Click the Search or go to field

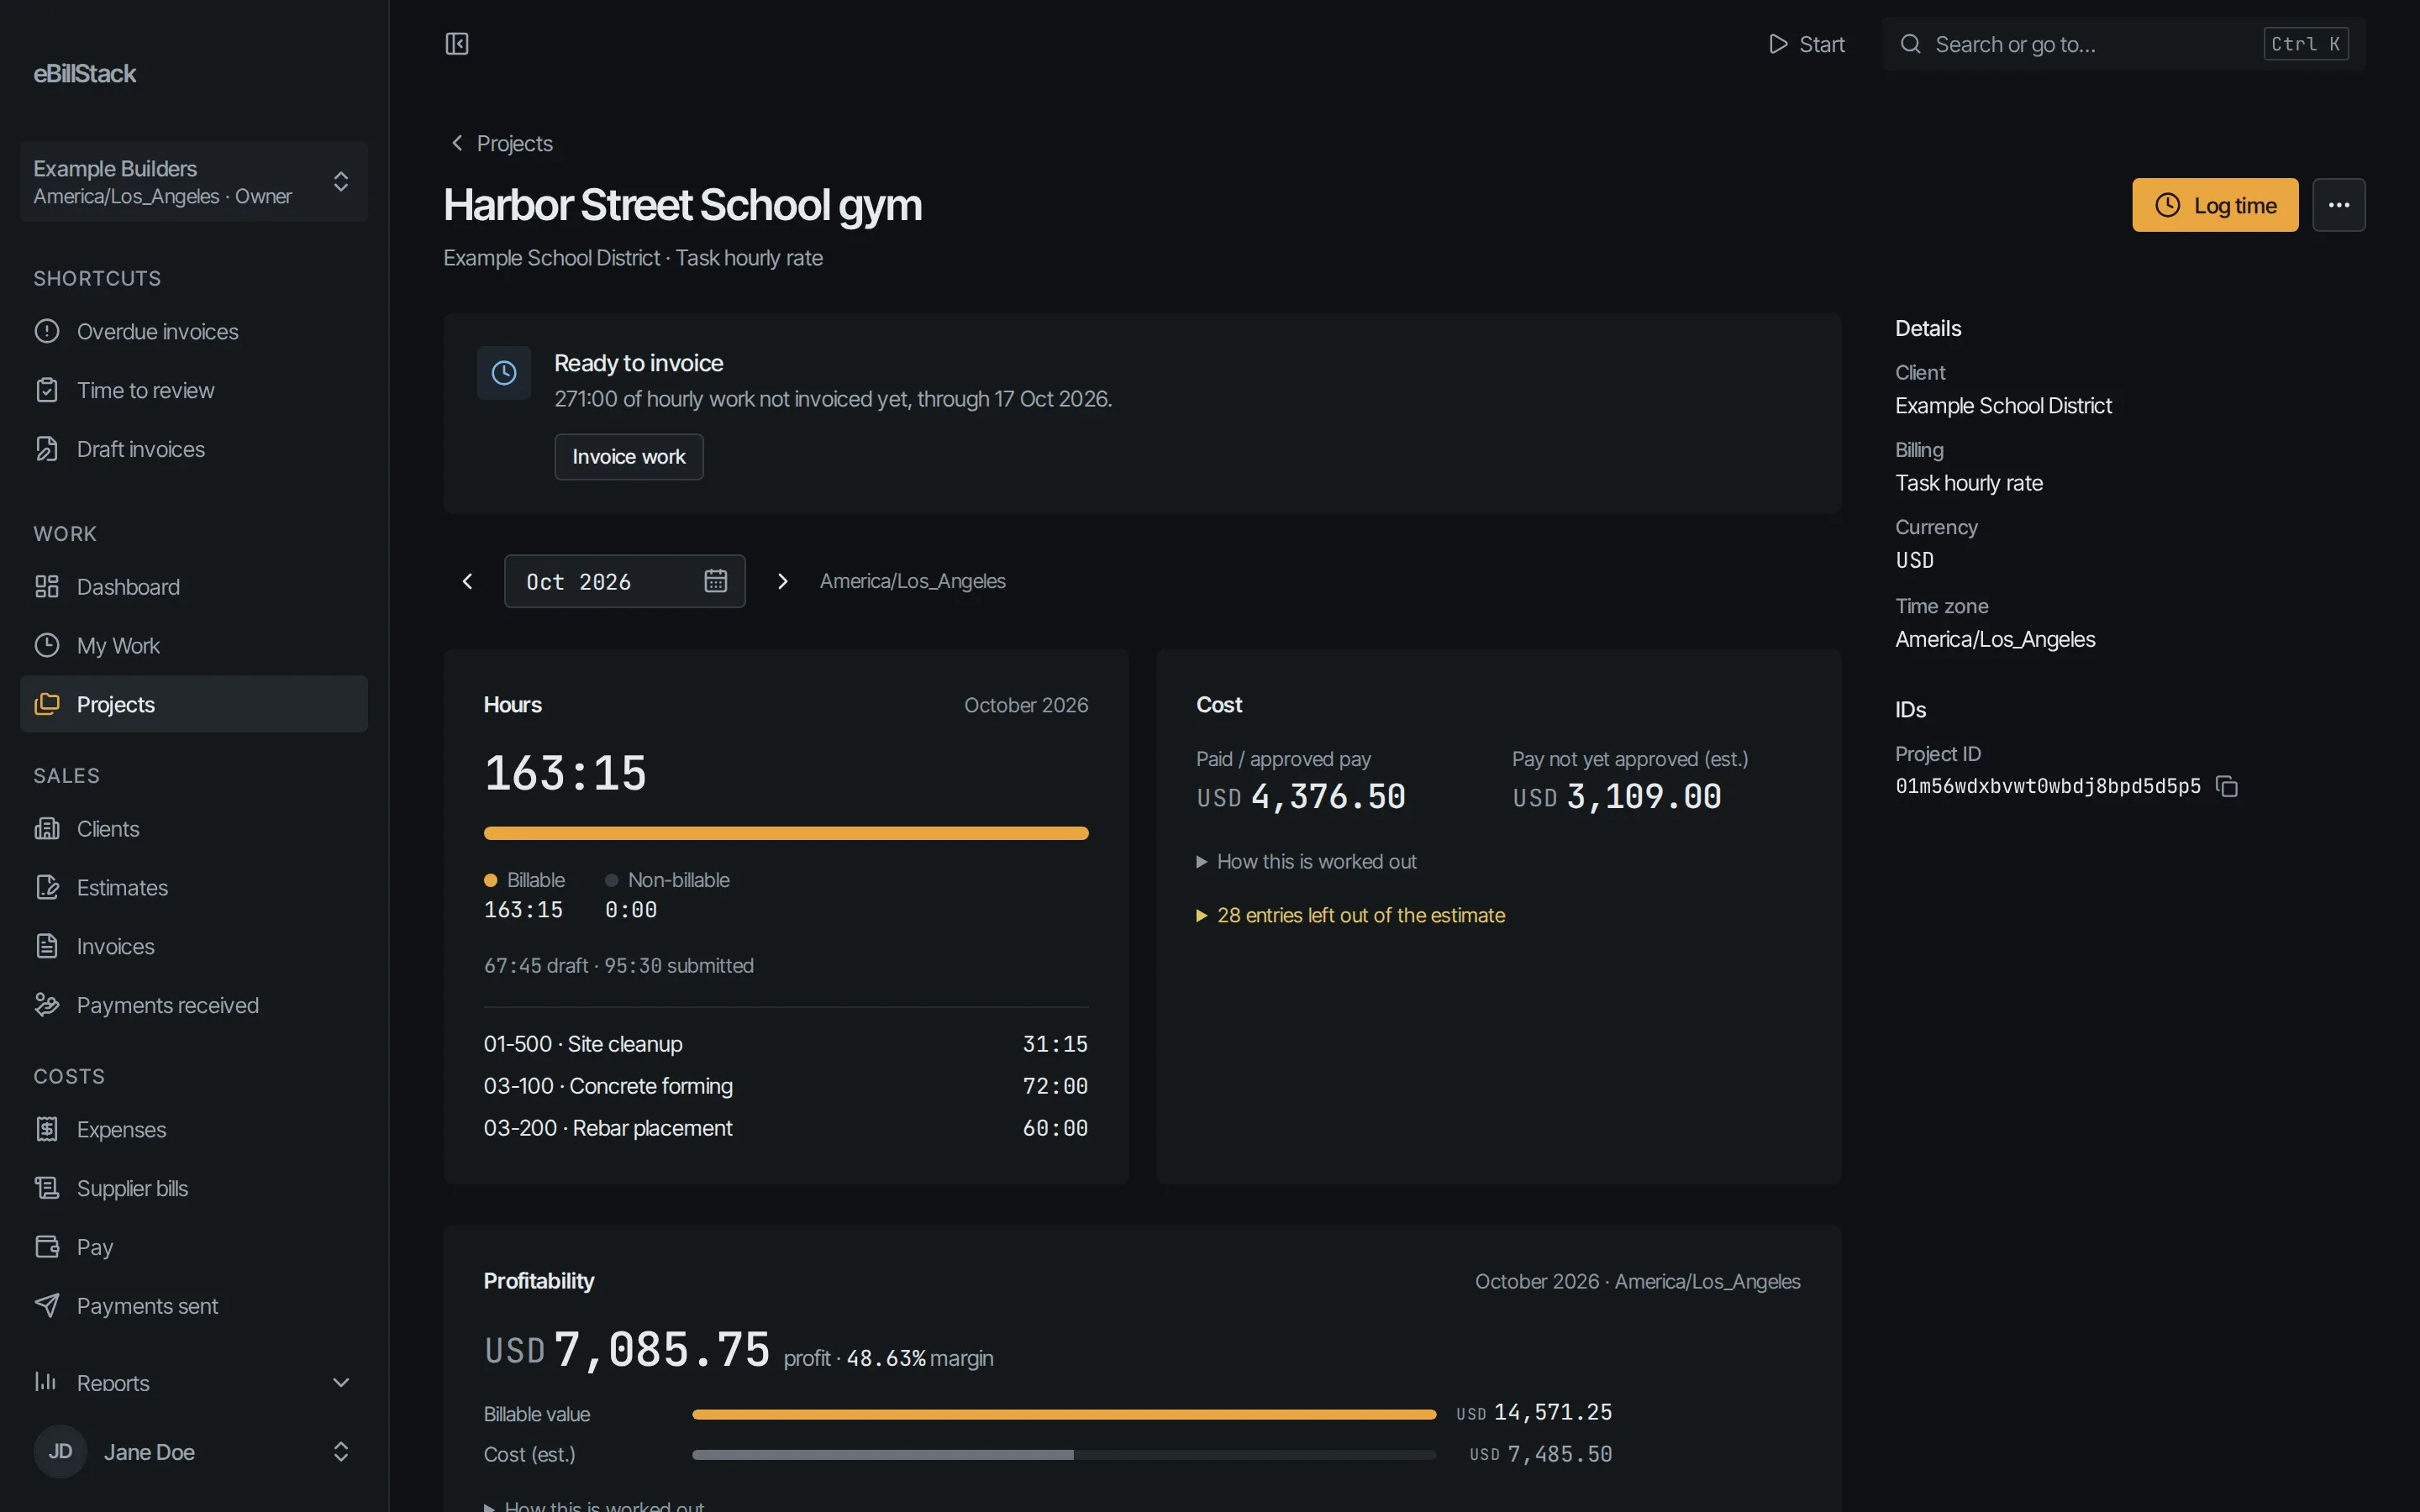coord(2123,44)
